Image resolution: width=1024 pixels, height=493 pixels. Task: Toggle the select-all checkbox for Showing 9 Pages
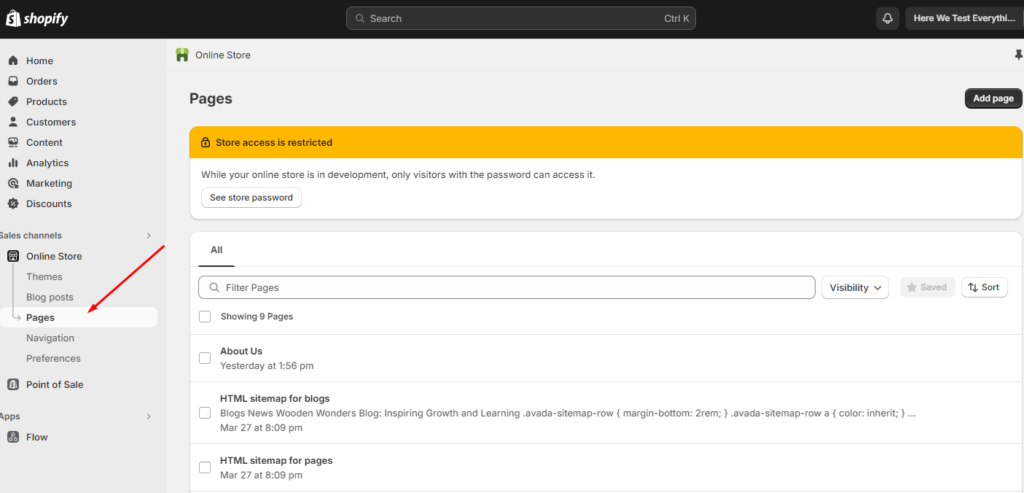[205, 316]
